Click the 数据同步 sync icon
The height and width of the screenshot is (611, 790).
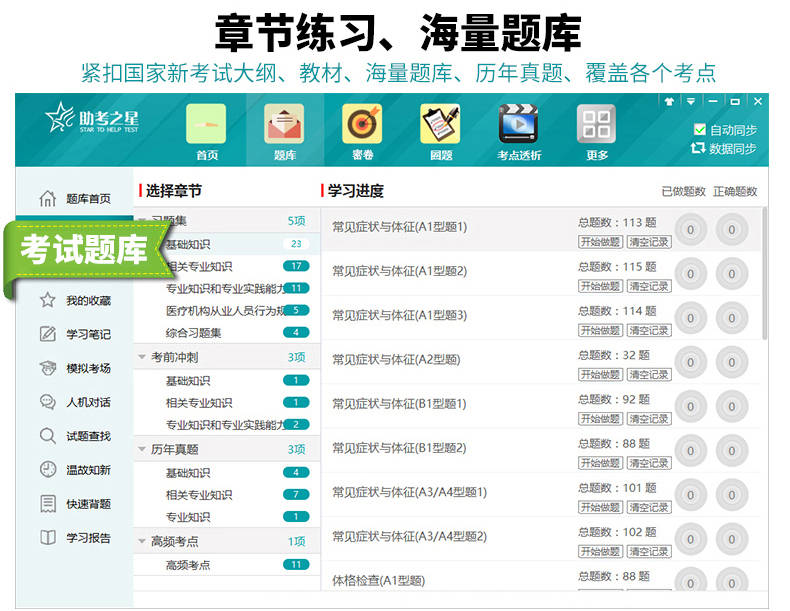(699, 148)
